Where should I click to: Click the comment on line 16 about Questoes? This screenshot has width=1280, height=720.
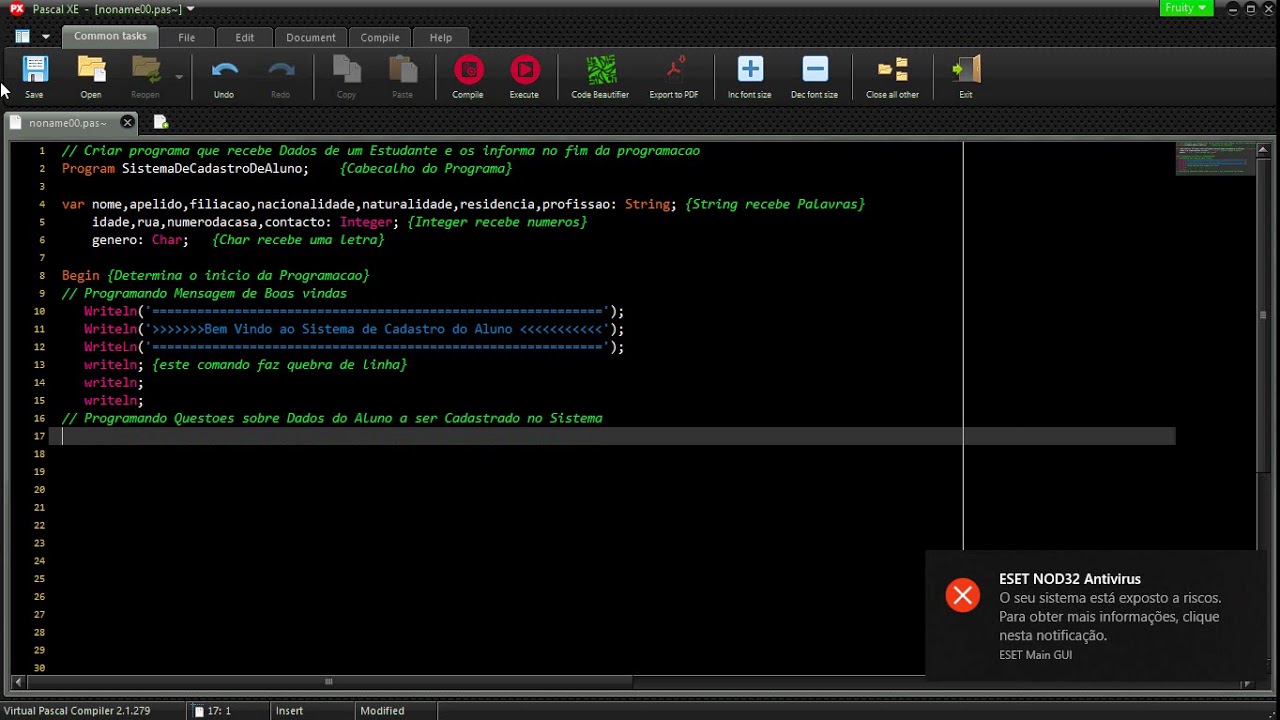tap(332, 418)
